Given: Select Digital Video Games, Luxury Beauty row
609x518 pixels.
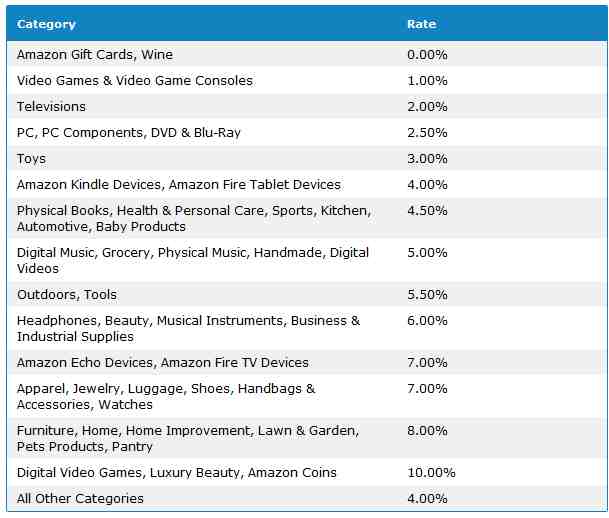Looking at the screenshot, I should [x=307, y=473].
